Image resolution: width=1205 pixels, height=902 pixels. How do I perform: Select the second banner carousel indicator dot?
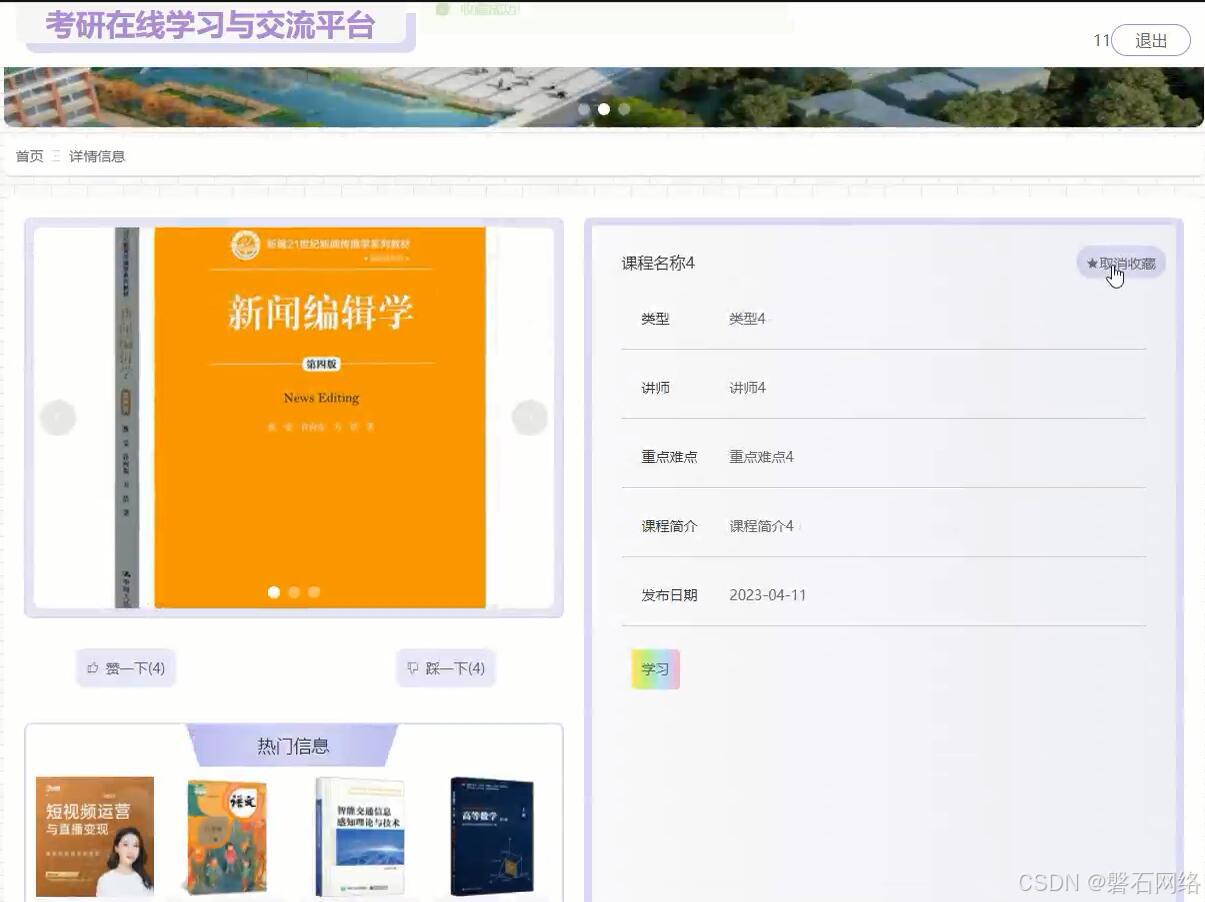pyautogui.click(x=604, y=109)
